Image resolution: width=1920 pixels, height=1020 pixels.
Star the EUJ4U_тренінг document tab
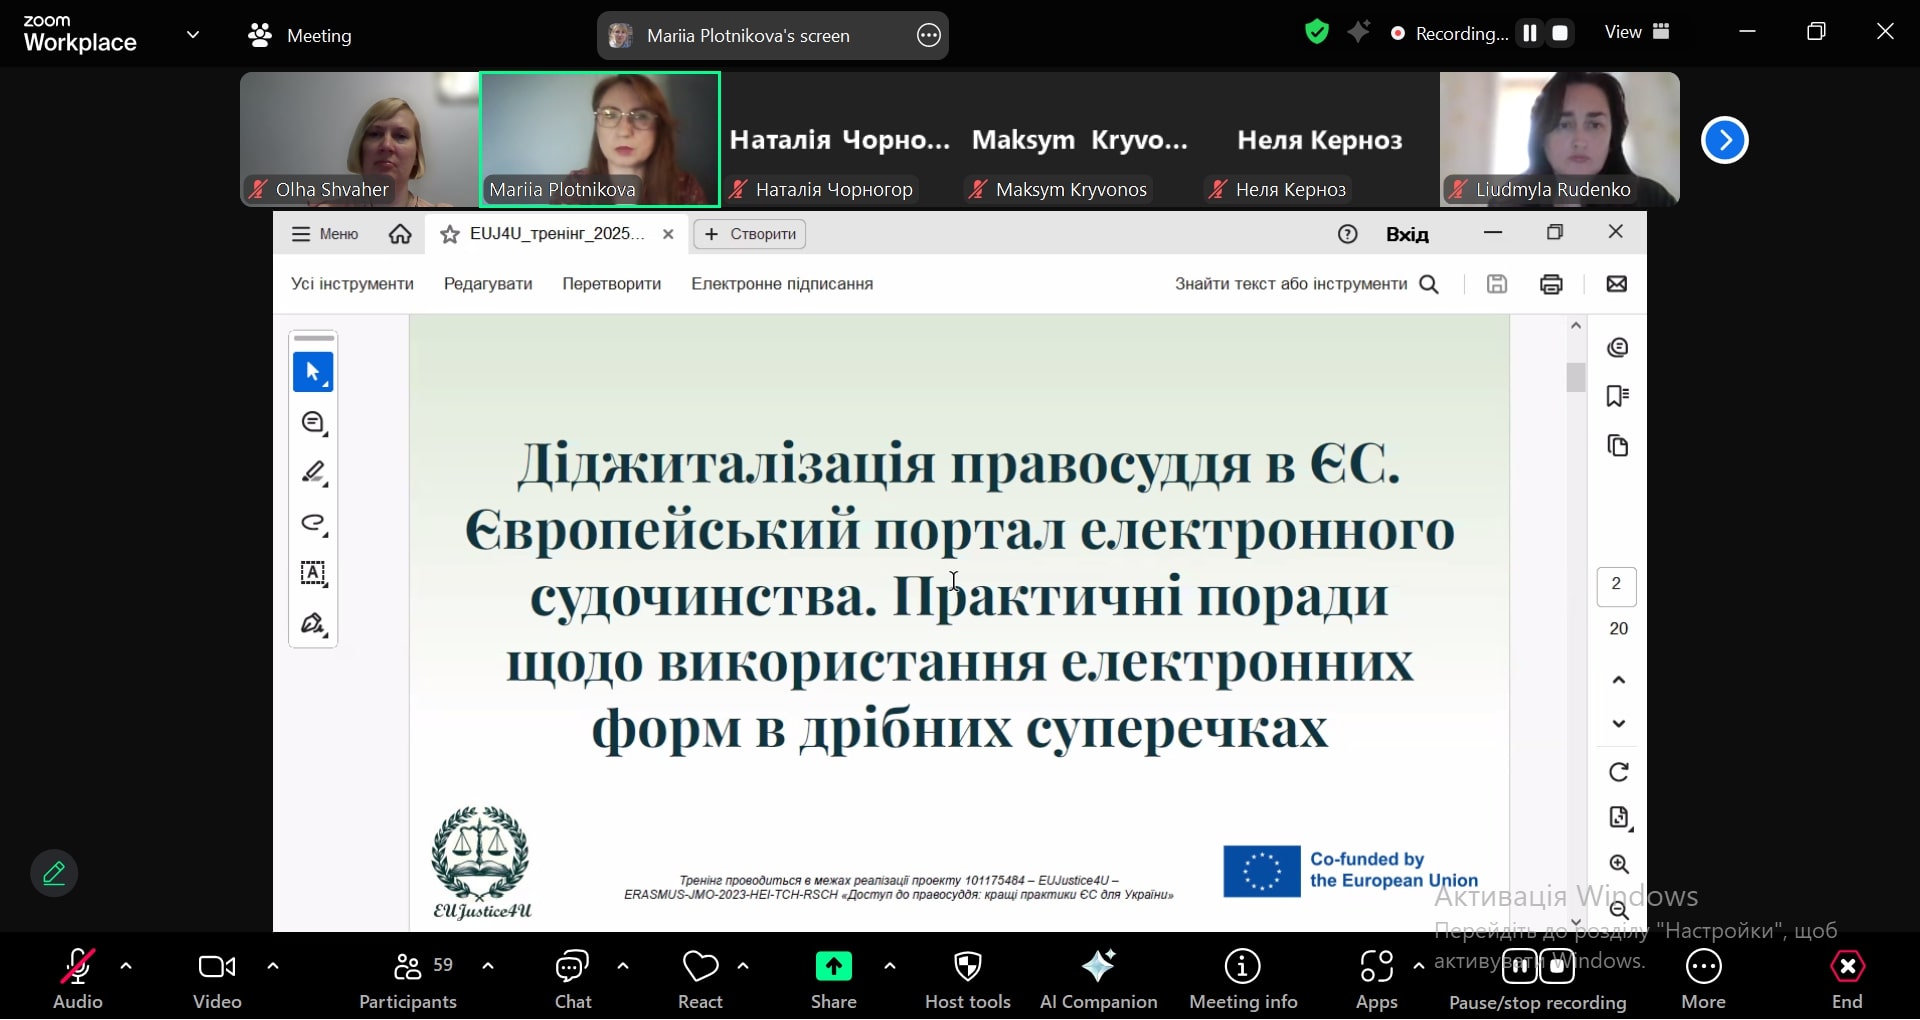click(450, 234)
